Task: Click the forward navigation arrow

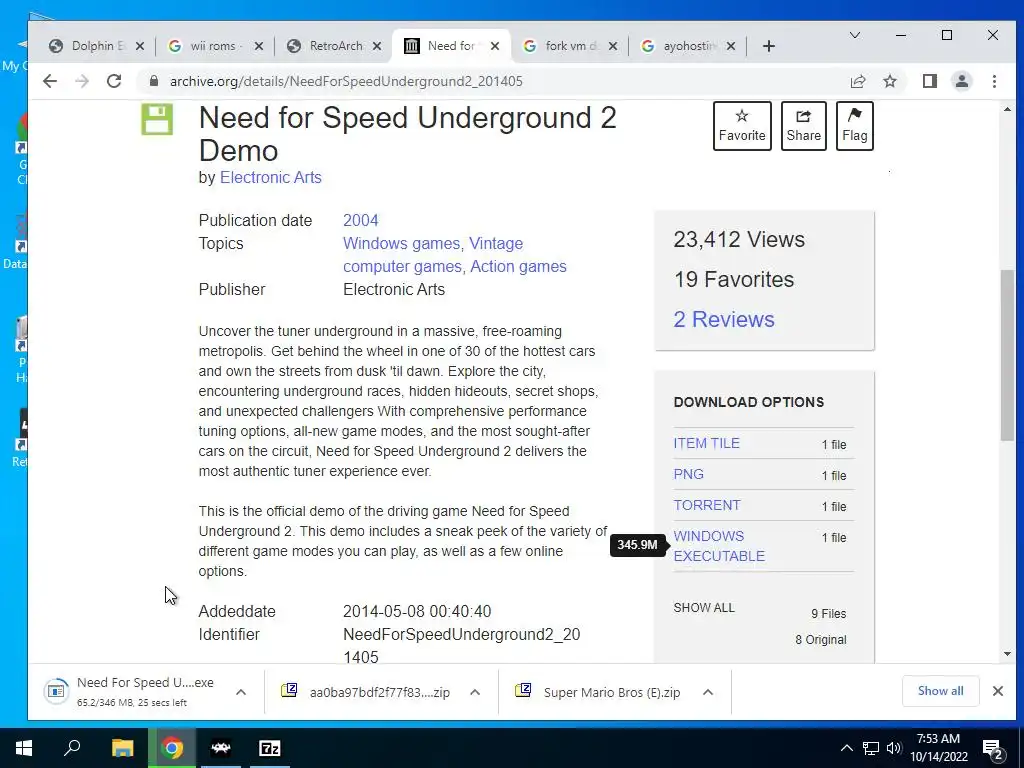Action: coord(82,81)
